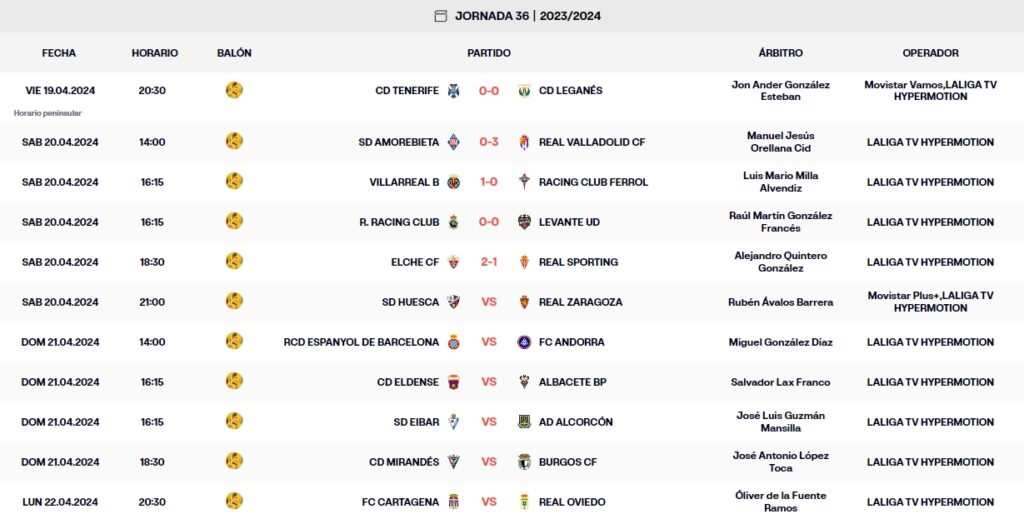
Task: Click the CD Tenerife club crest
Action: tap(453, 91)
